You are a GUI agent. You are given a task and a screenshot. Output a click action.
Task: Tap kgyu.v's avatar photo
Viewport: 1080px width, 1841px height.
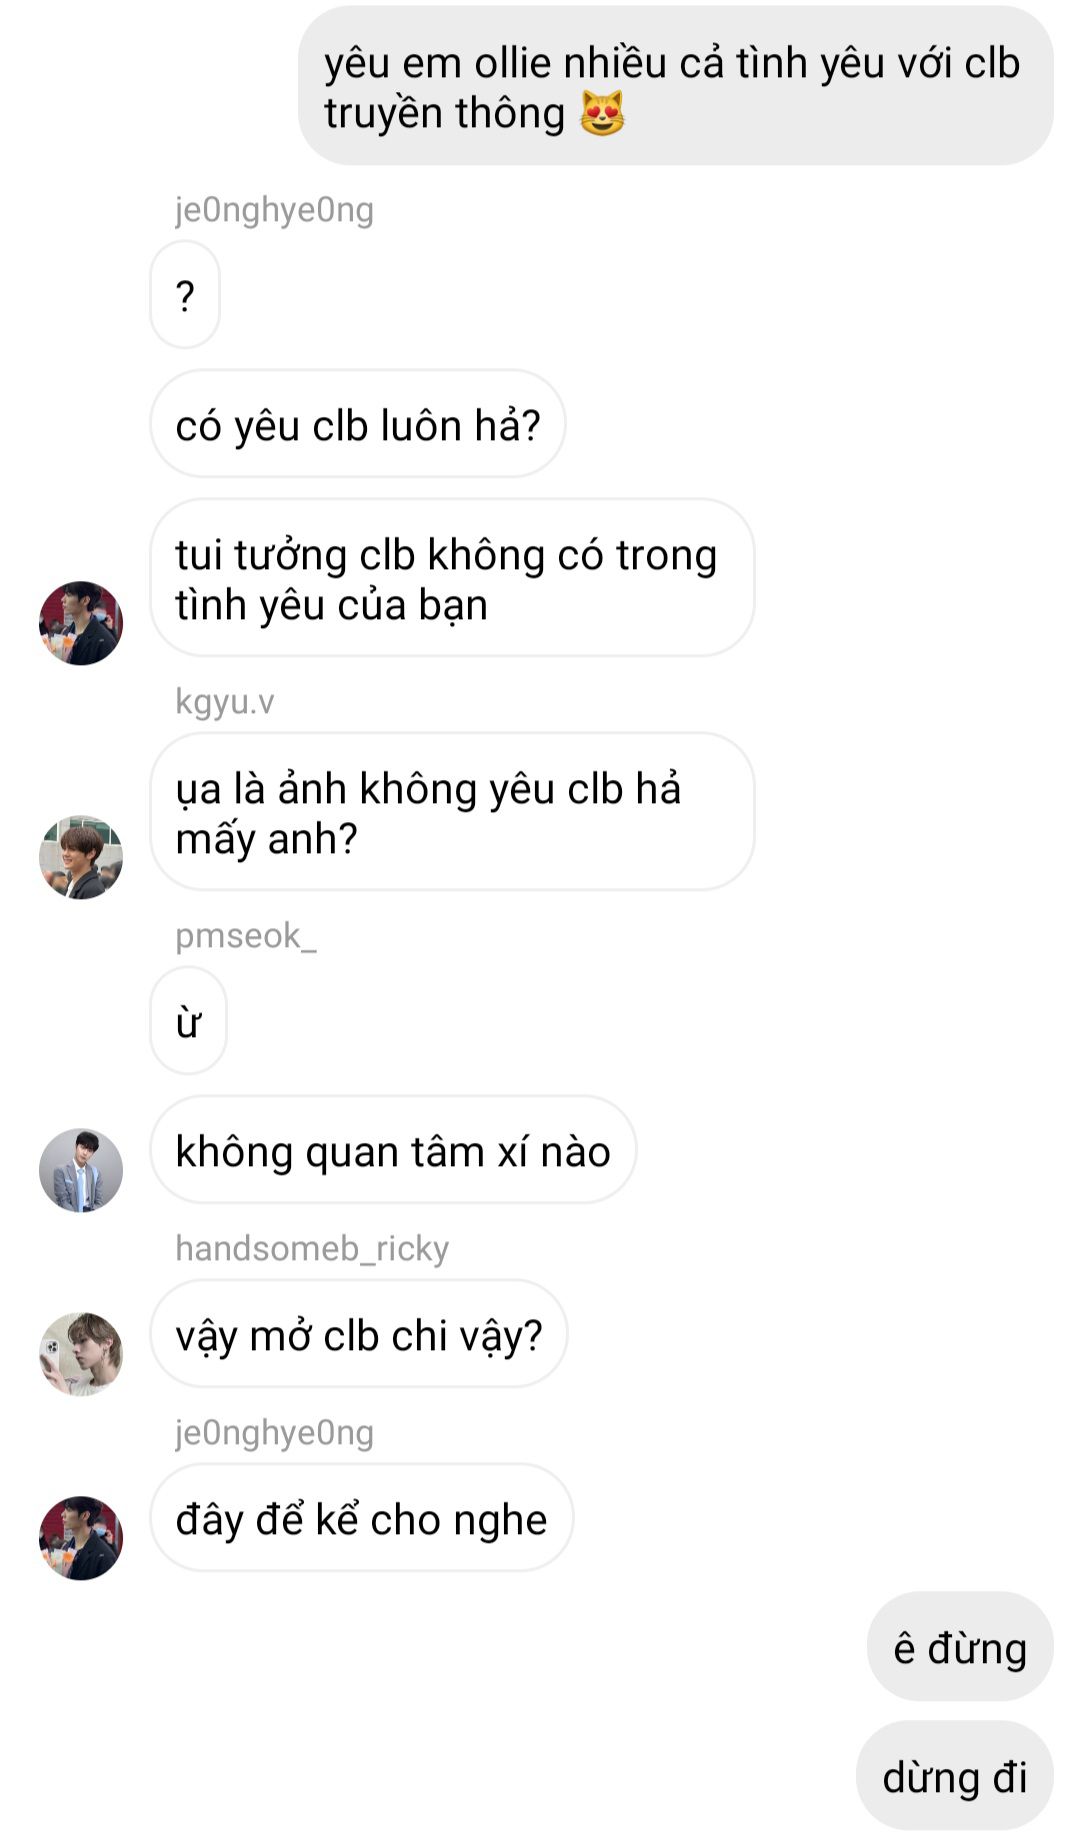click(x=81, y=857)
